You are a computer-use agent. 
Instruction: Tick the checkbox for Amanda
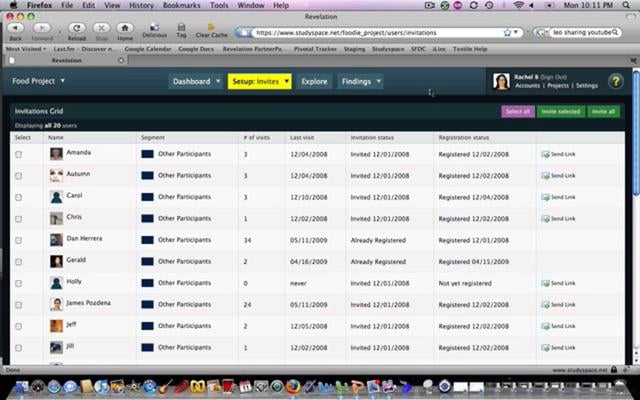18,154
